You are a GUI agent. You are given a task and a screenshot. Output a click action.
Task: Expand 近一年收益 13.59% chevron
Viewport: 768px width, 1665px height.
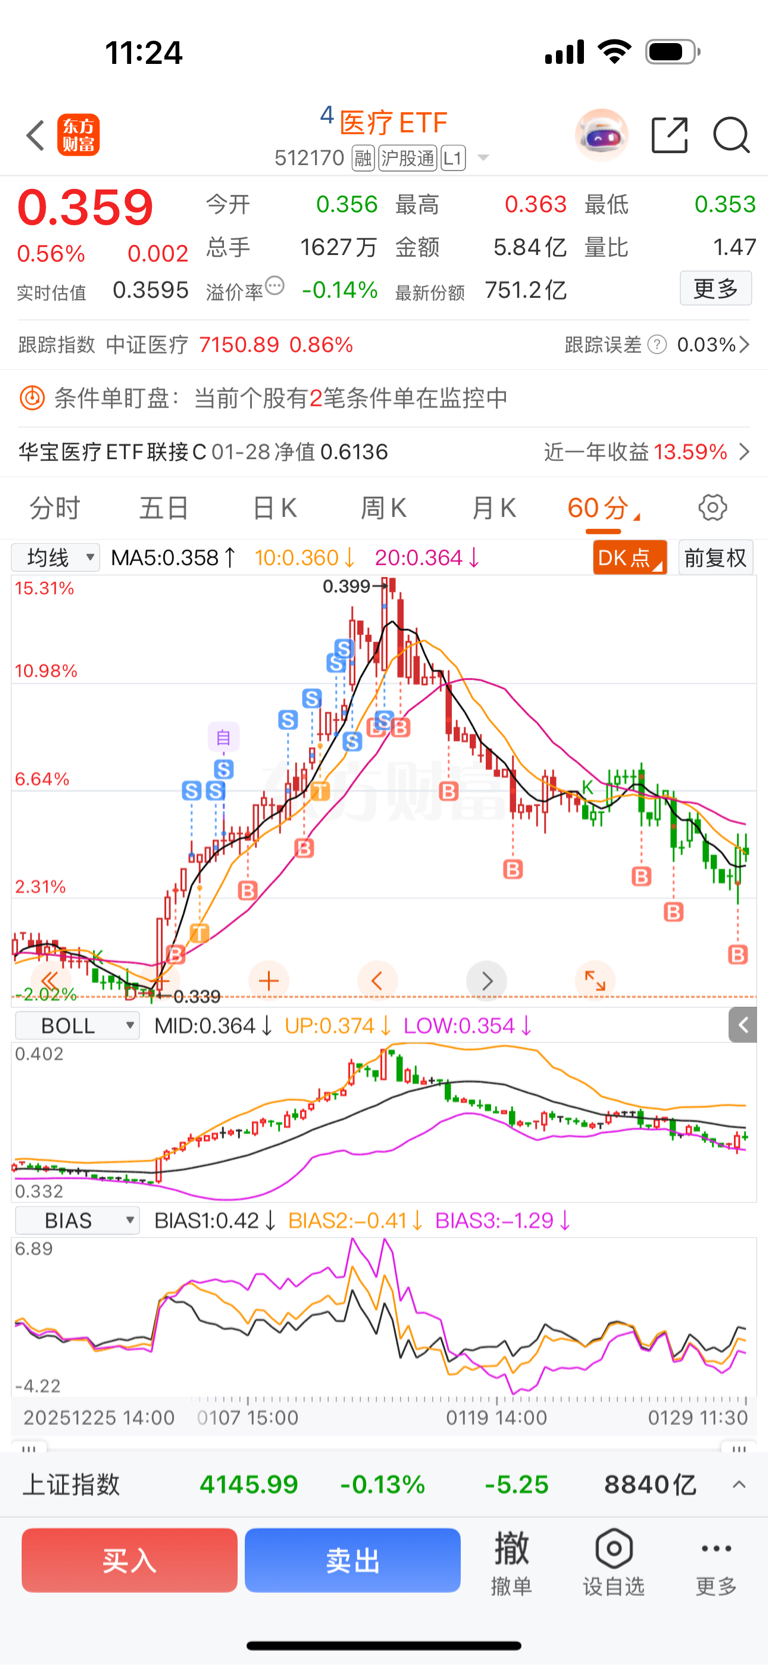[x=744, y=452]
